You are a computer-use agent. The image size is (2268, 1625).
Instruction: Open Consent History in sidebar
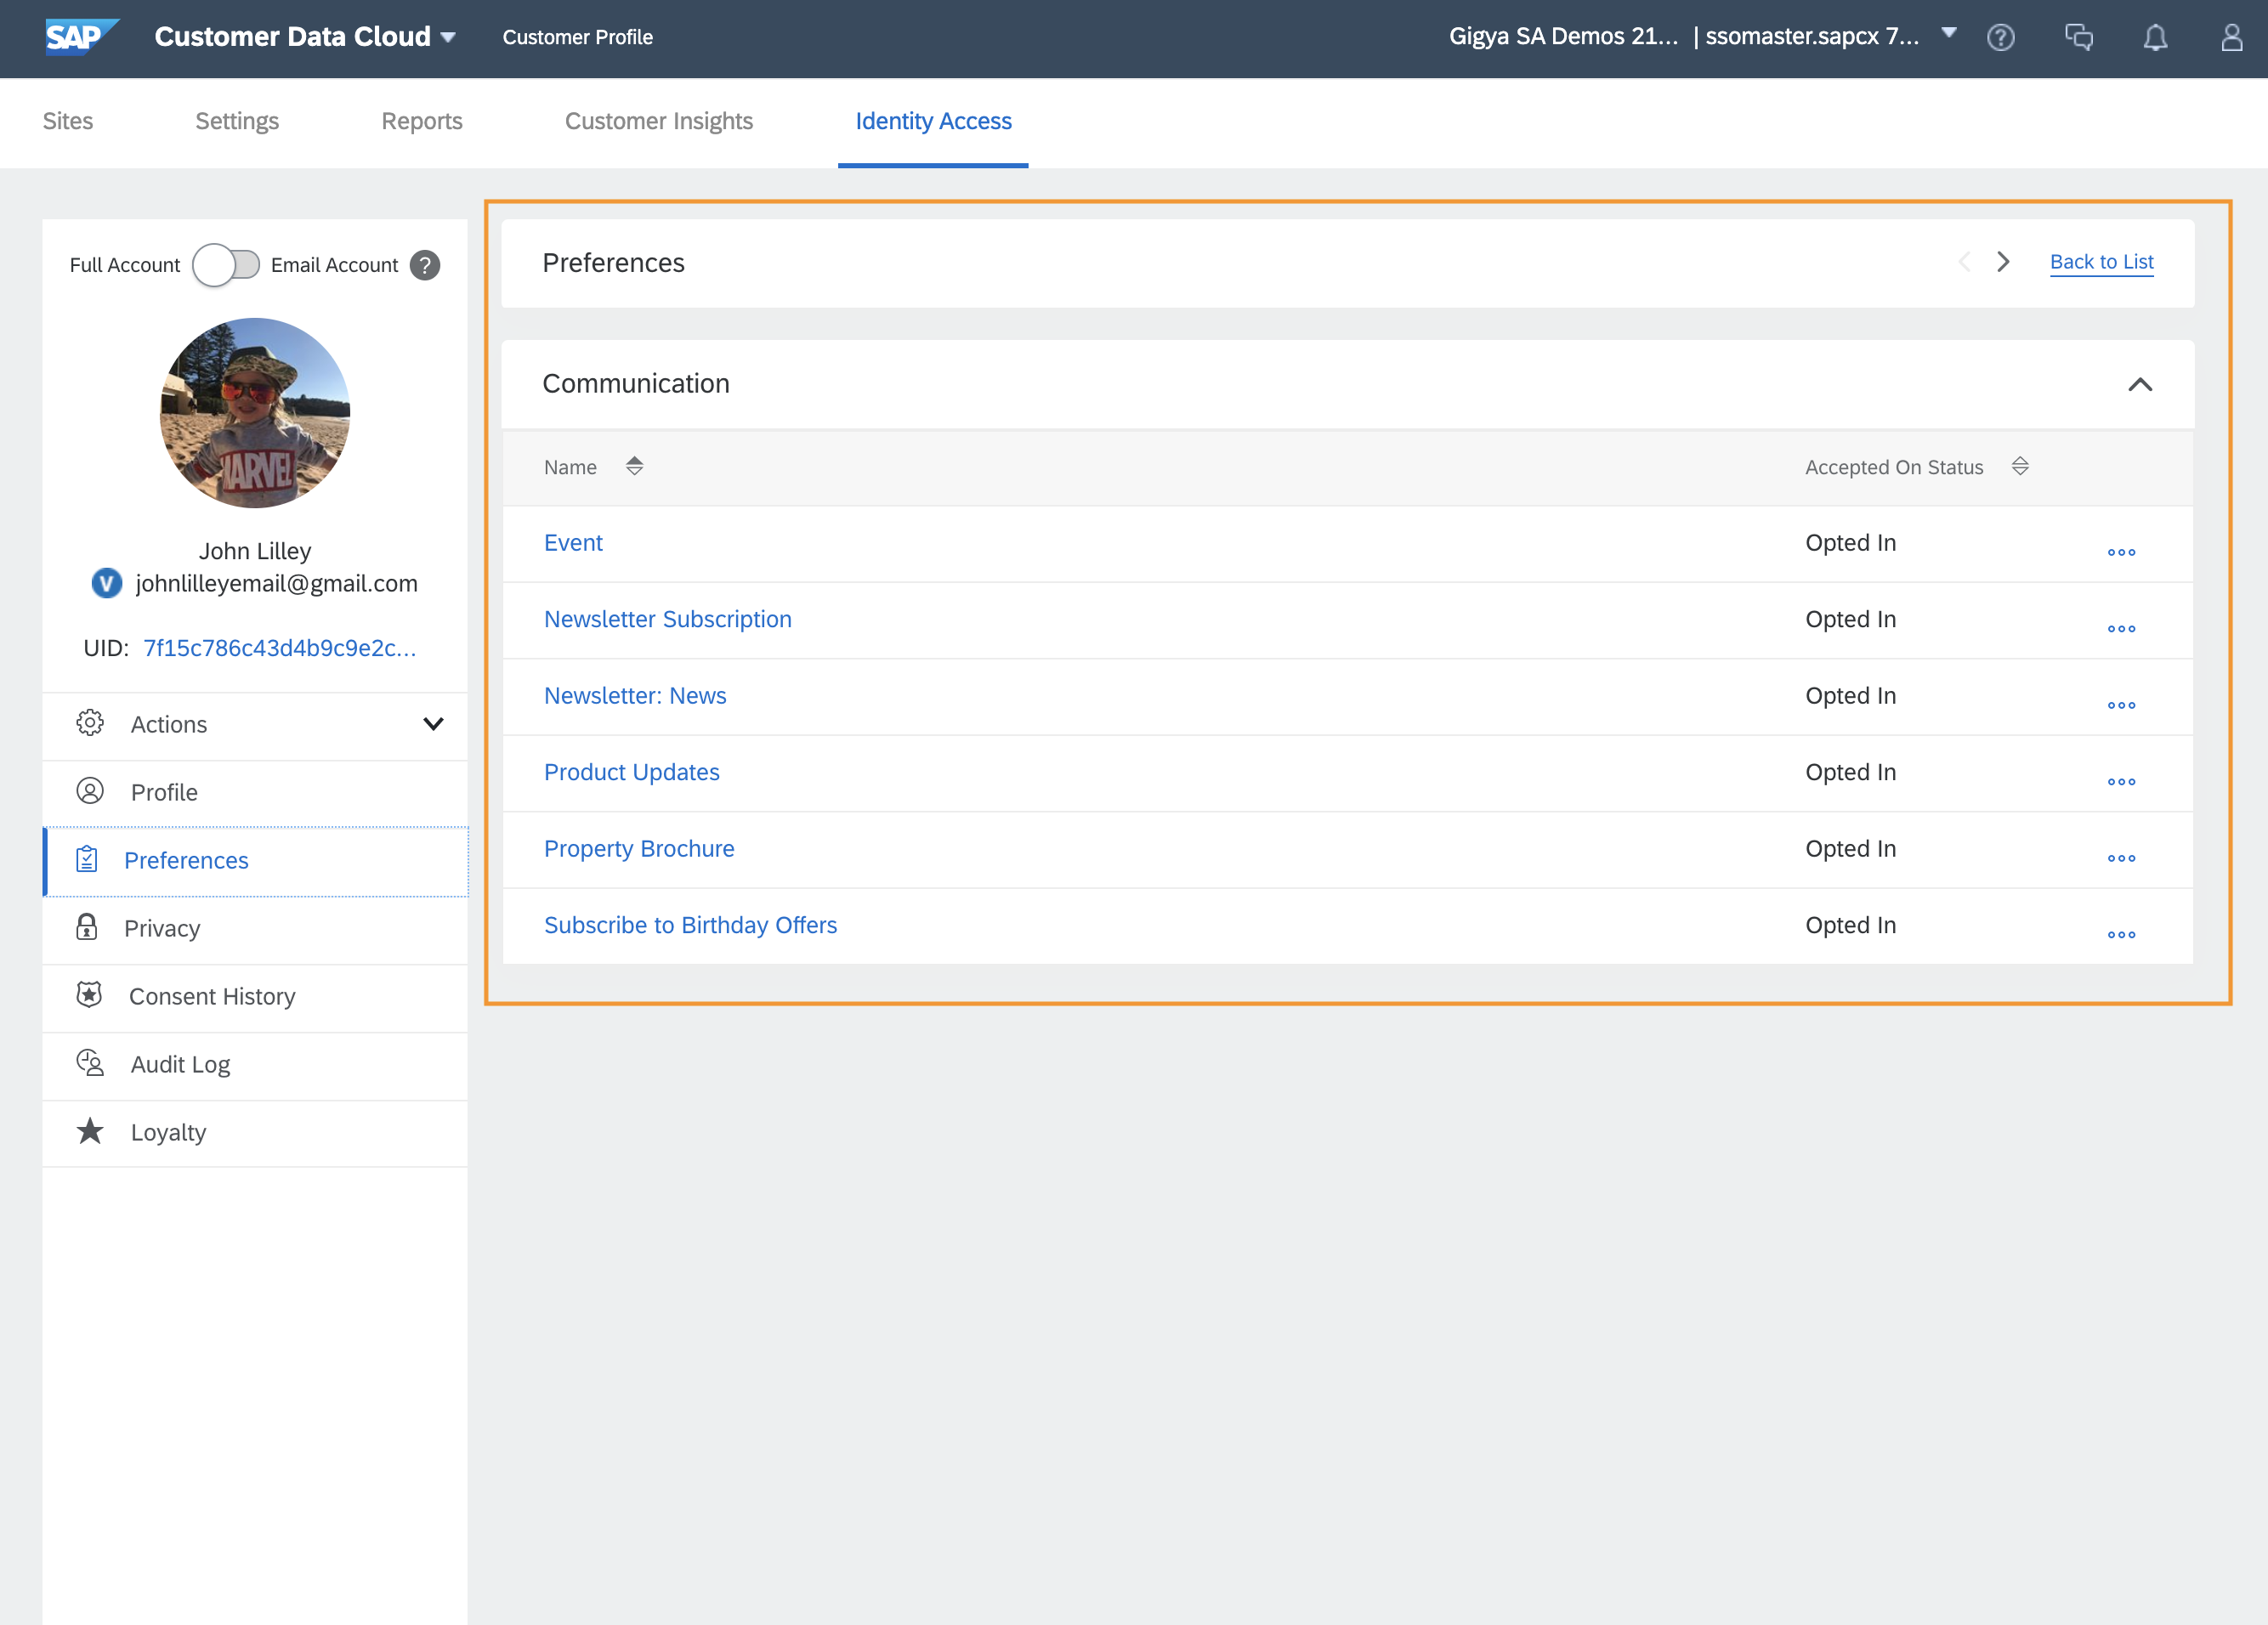[x=212, y=996]
